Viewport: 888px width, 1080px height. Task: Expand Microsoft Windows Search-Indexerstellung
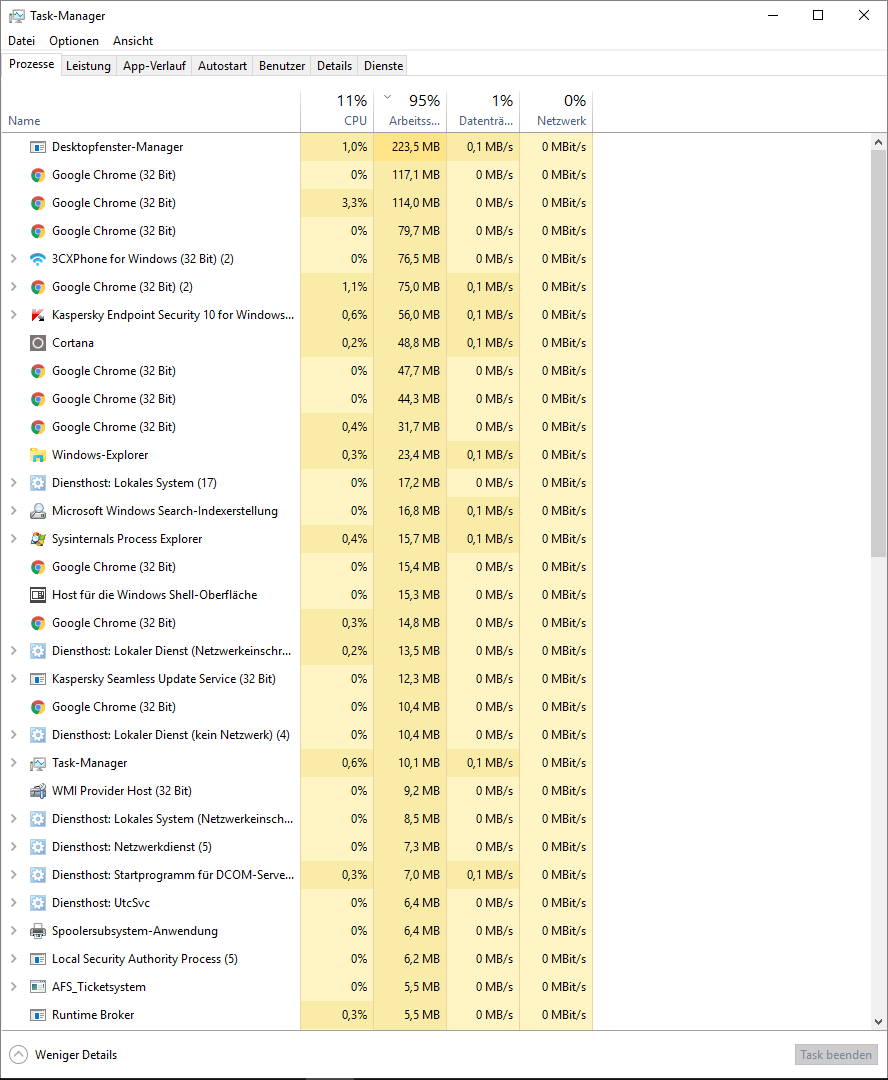13,511
